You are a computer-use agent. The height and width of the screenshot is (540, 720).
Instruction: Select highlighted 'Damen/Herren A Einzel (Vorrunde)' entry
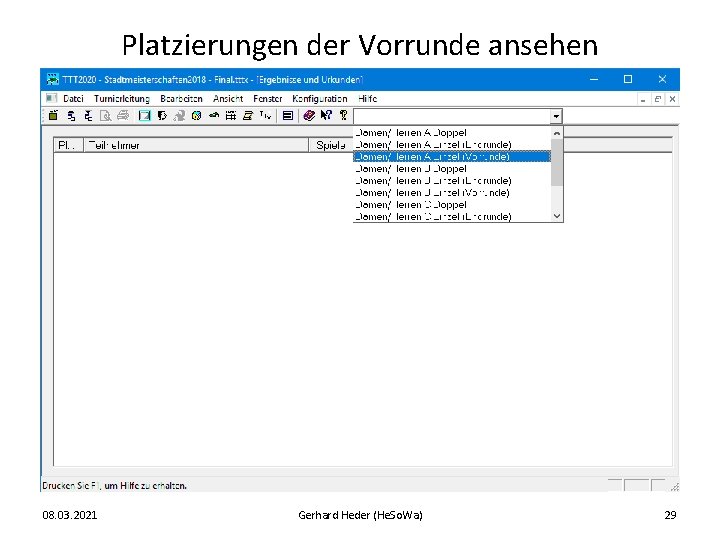tap(452, 157)
